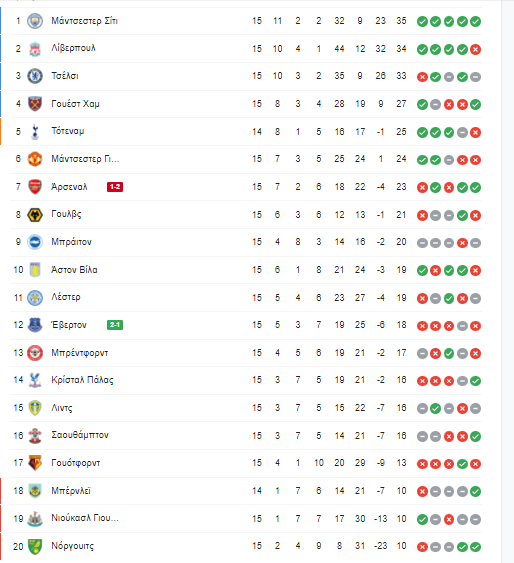Open the Chelsea crest icon
514x563 pixels.
[35, 76]
